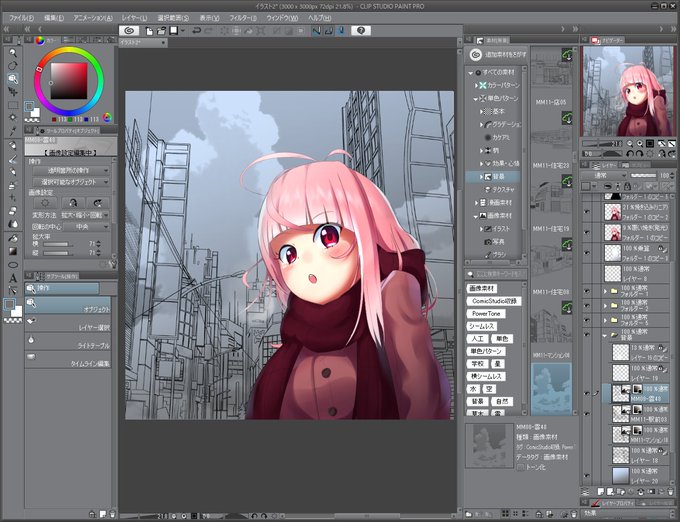Rotate canvas left in Navigator

point(631,153)
